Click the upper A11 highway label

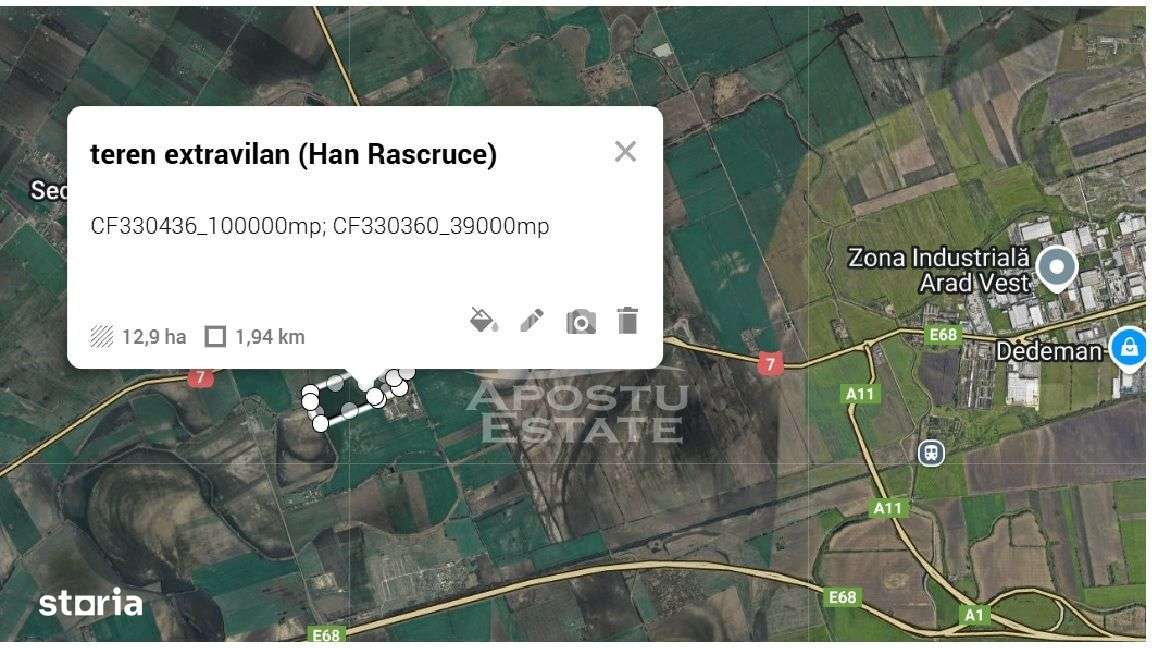pos(860,394)
